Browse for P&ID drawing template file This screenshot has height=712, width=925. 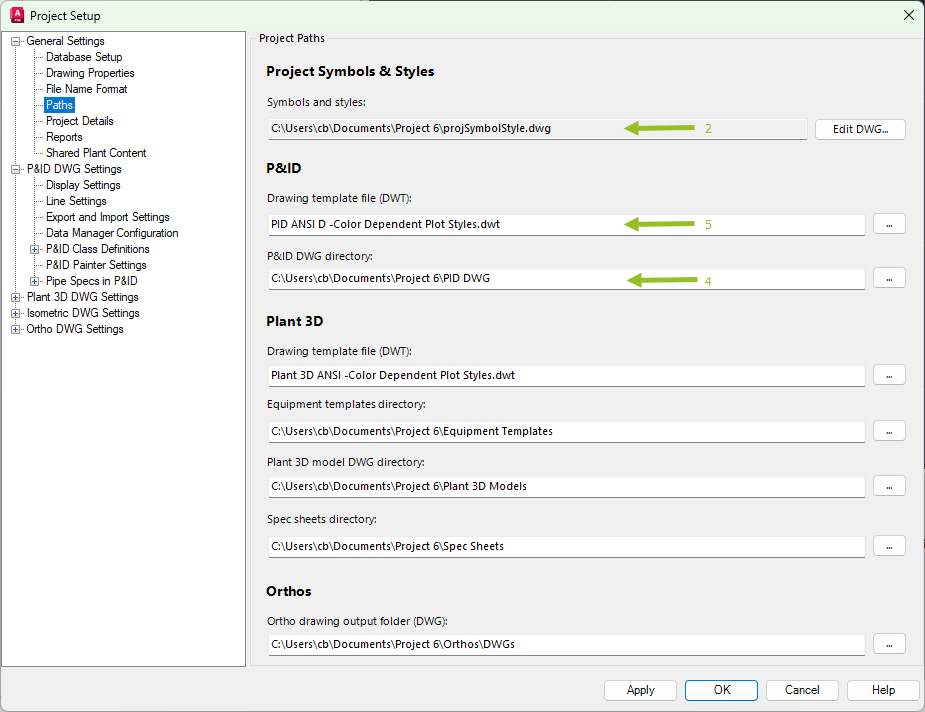[x=889, y=224]
